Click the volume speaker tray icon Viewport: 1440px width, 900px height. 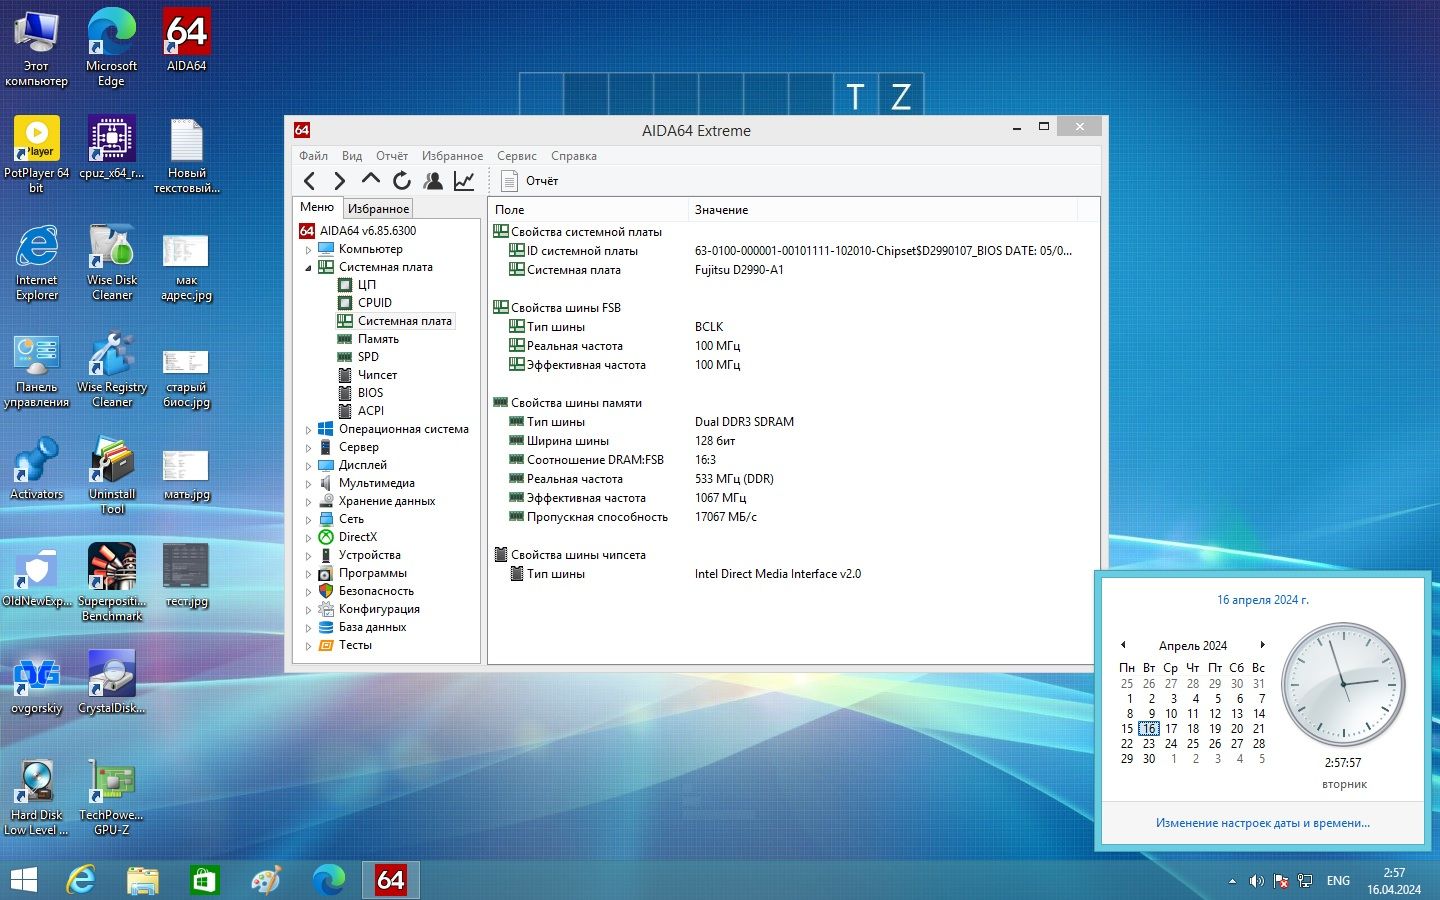1256,881
